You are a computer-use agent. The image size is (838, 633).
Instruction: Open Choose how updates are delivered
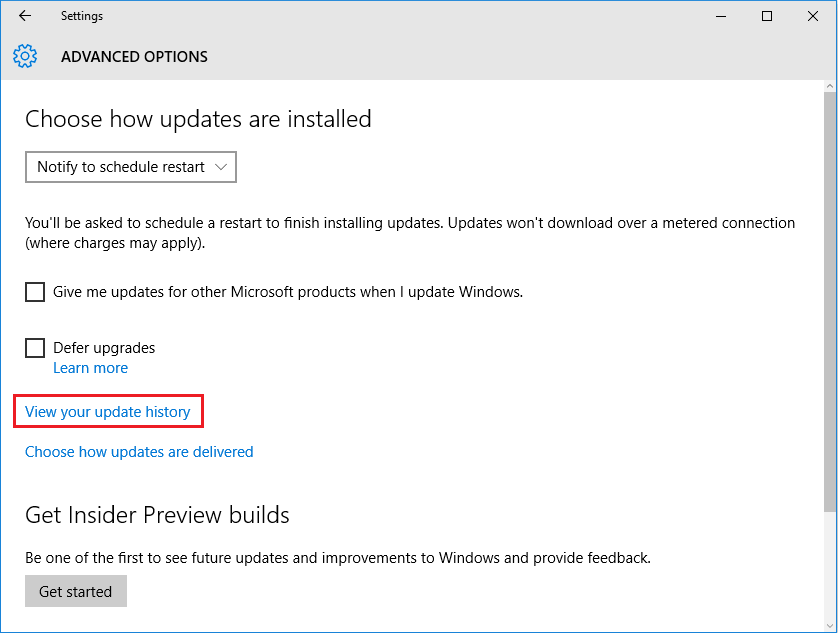coord(139,452)
